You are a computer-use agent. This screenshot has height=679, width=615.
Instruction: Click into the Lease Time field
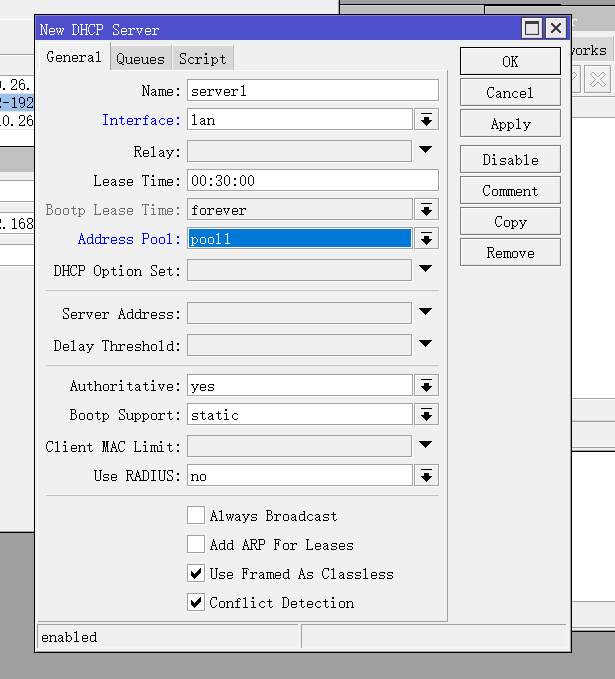[312, 181]
